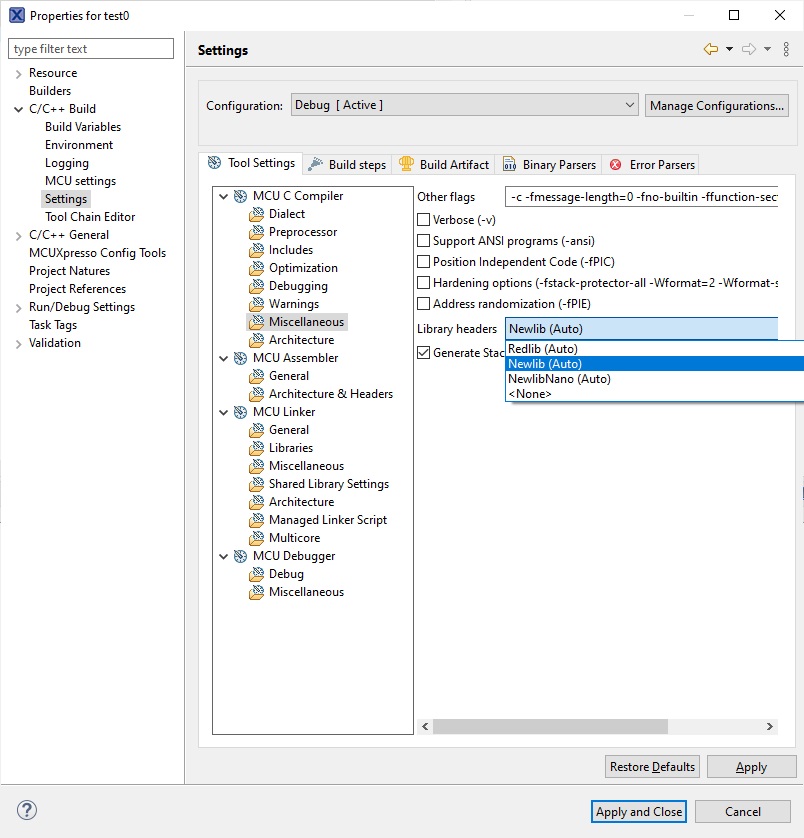Viewport: 804px width, 838px height.
Task: Open the Managed Linker Script settings
Action: (x=324, y=519)
